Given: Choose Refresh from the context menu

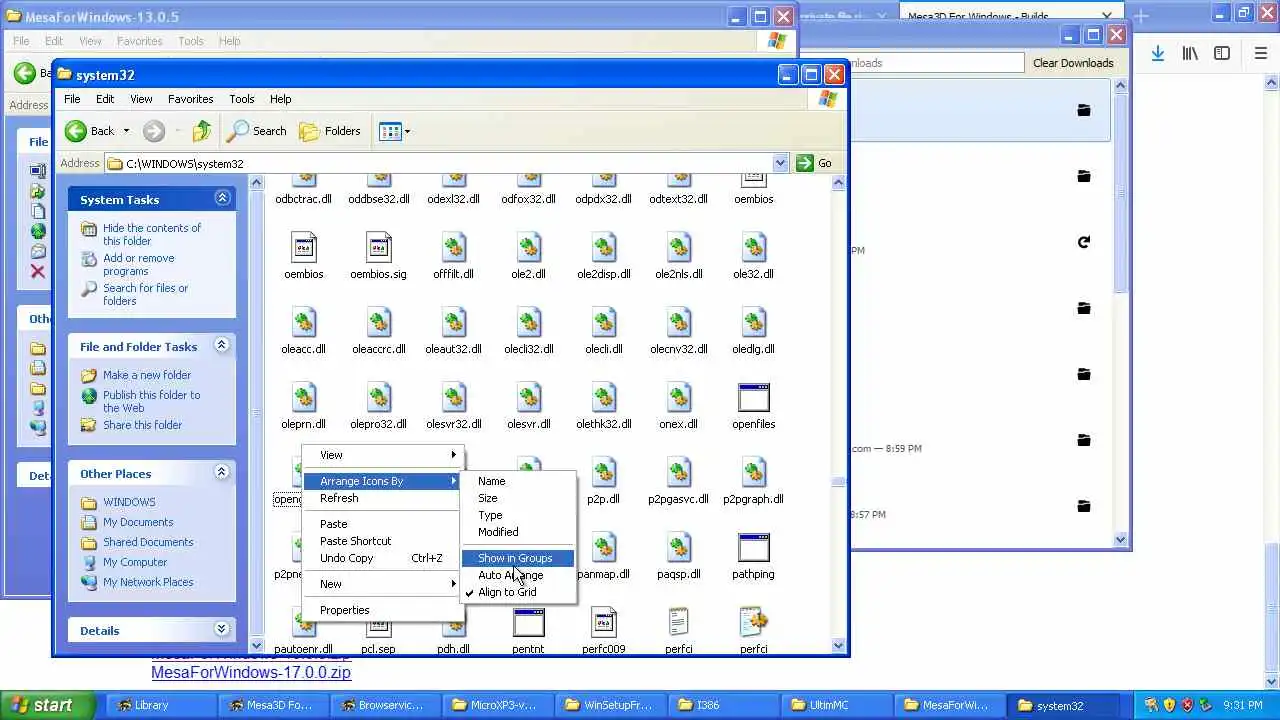Looking at the screenshot, I should pos(384,498).
